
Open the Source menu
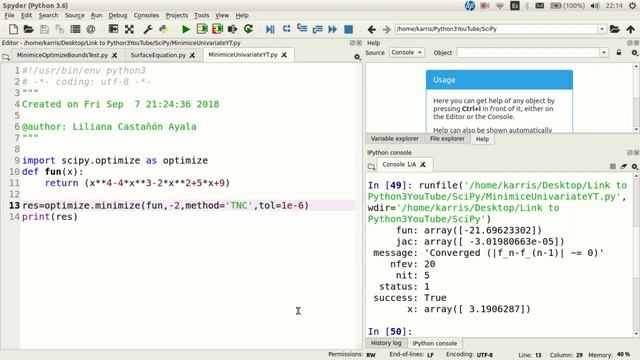click(x=75, y=15)
